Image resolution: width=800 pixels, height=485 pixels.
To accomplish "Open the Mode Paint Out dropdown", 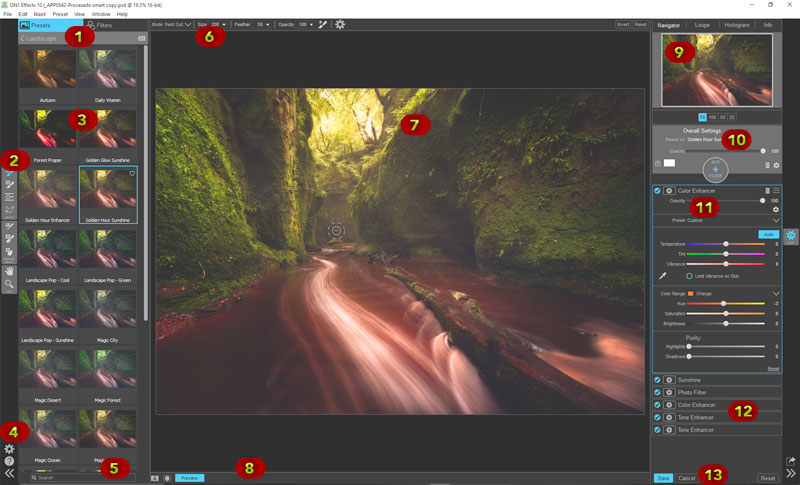I will tap(172, 24).
